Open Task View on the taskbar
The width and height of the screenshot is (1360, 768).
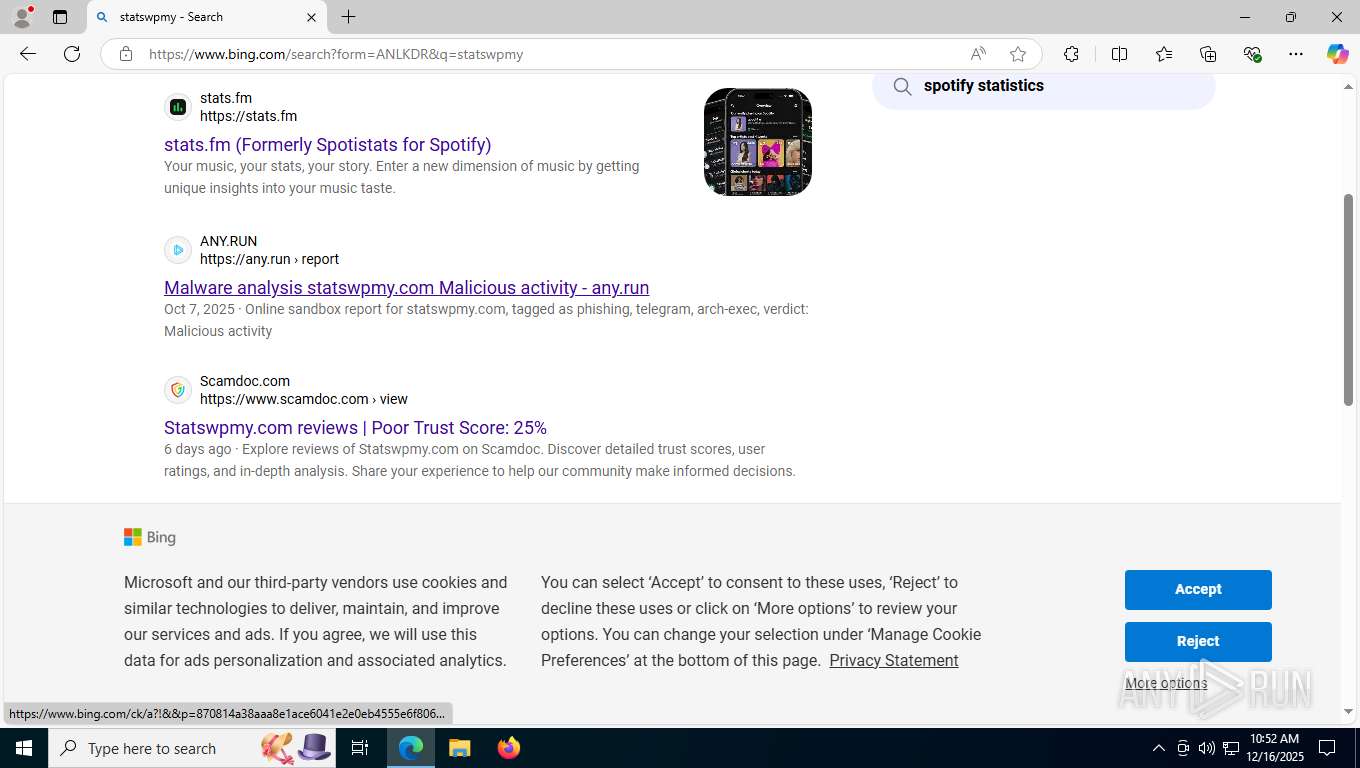(x=360, y=748)
